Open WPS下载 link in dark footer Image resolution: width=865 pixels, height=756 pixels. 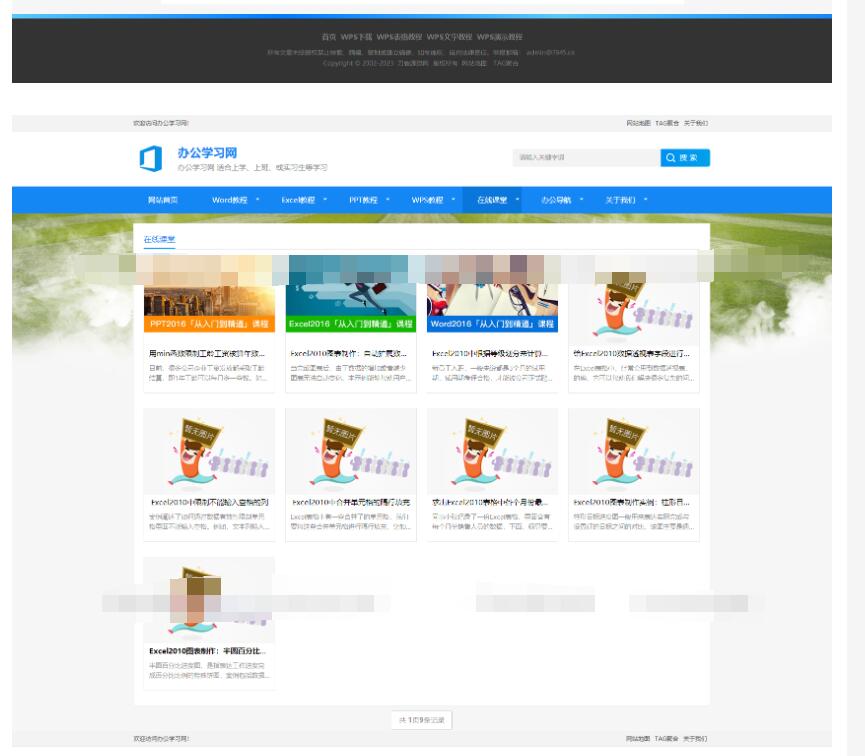pyautogui.click(x=355, y=37)
